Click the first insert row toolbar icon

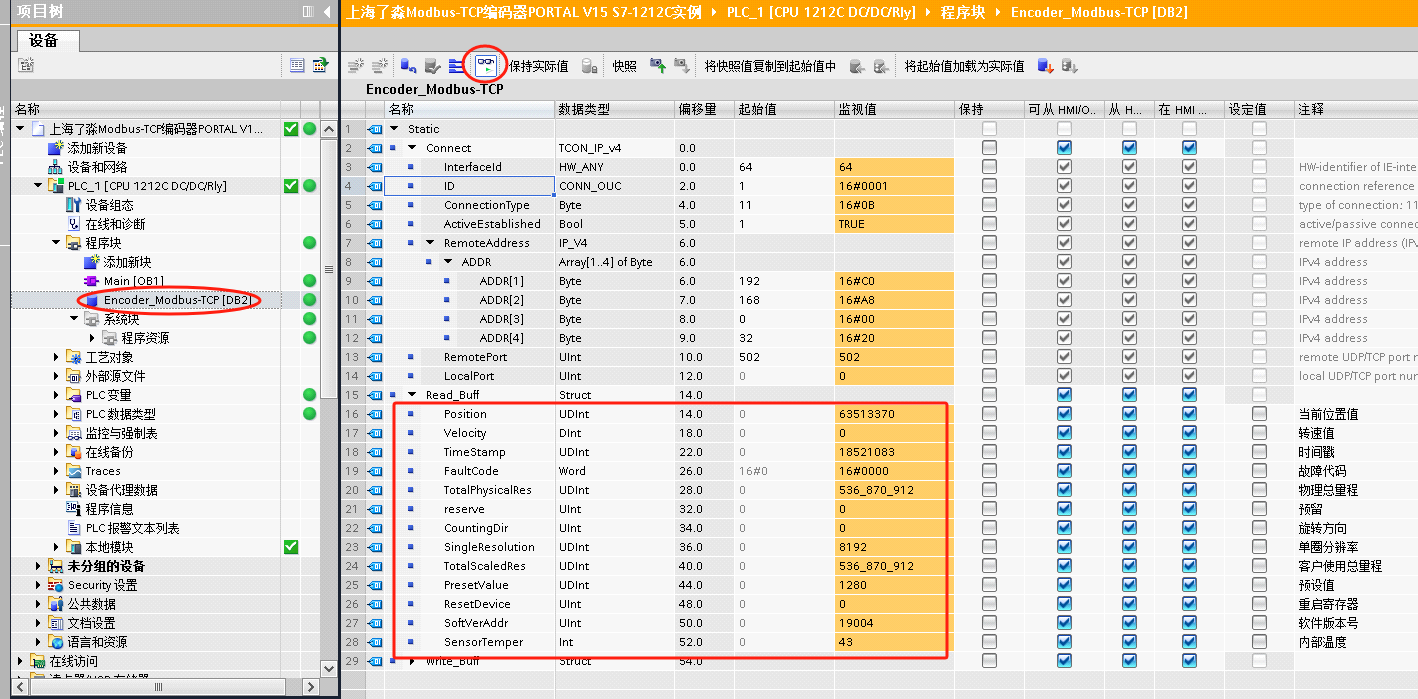(x=355, y=66)
